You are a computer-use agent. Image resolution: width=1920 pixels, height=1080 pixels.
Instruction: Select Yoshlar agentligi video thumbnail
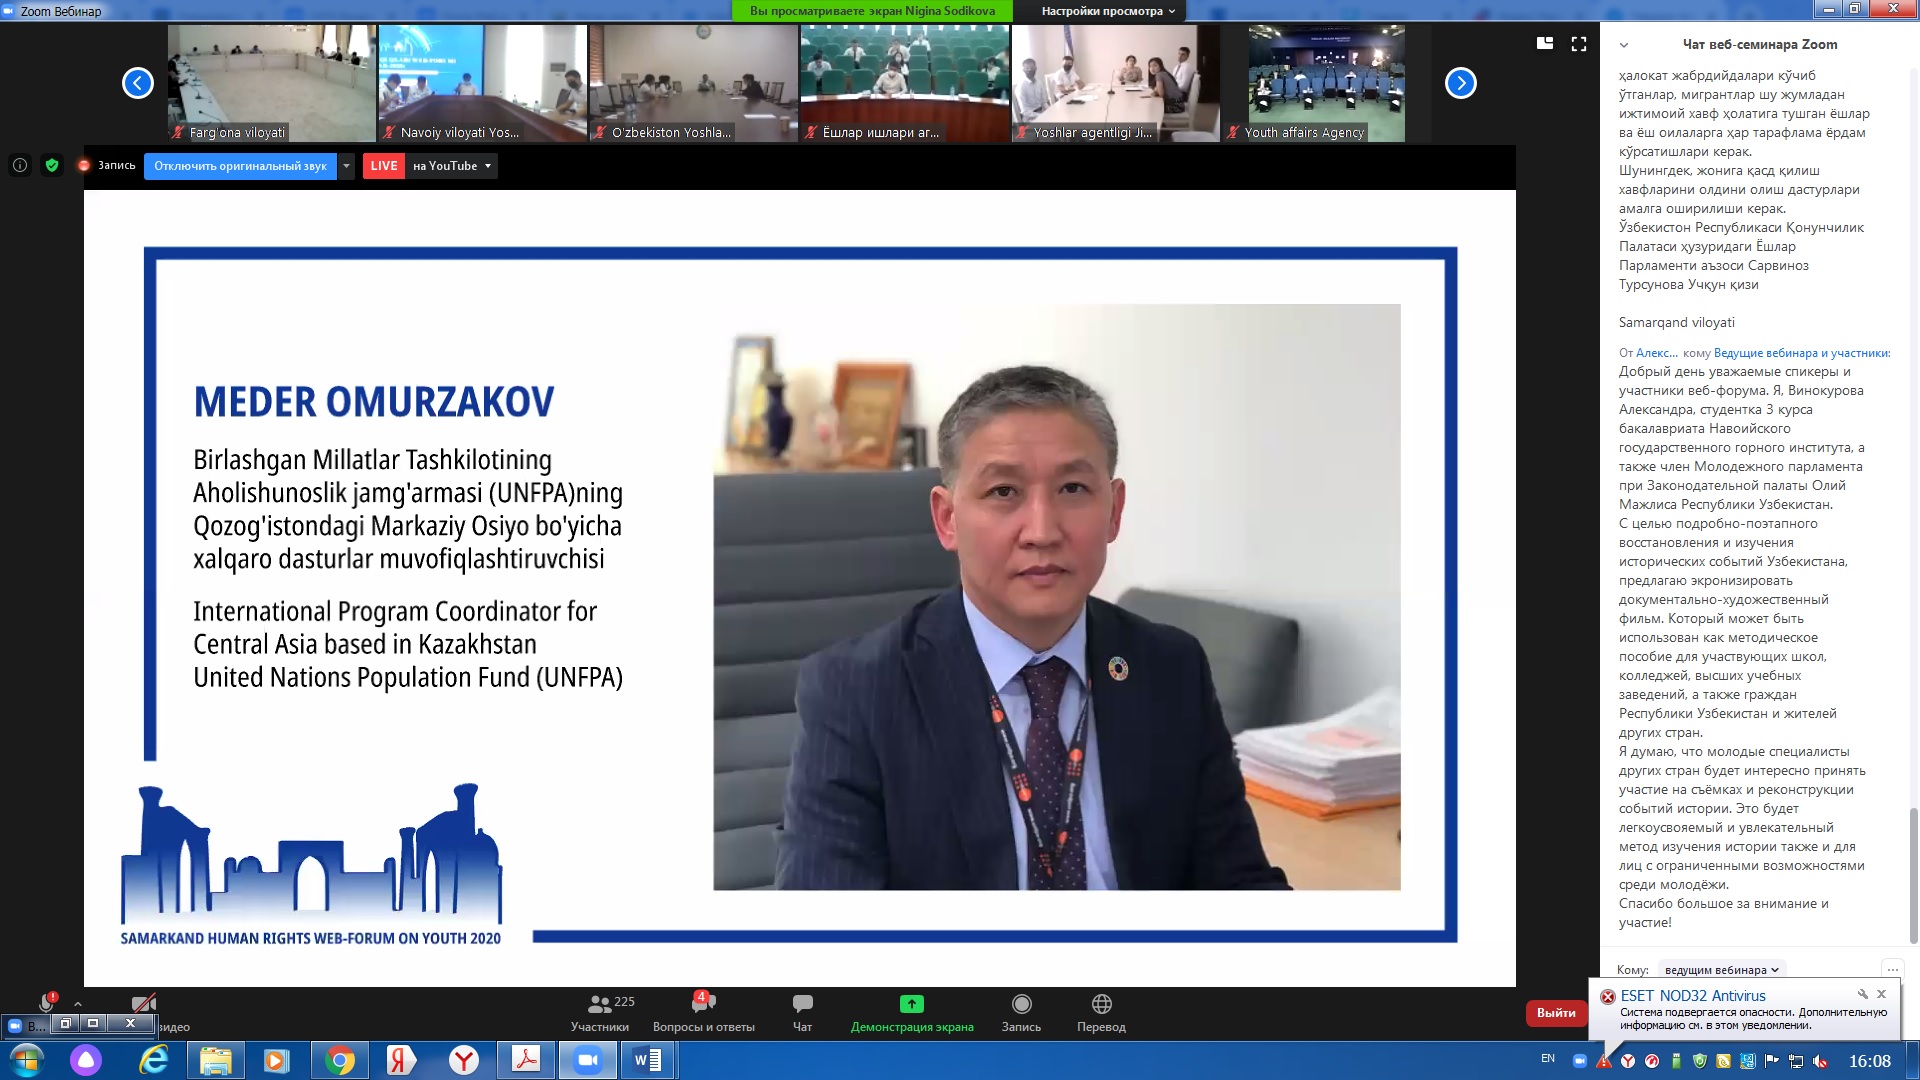[1115, 83]
